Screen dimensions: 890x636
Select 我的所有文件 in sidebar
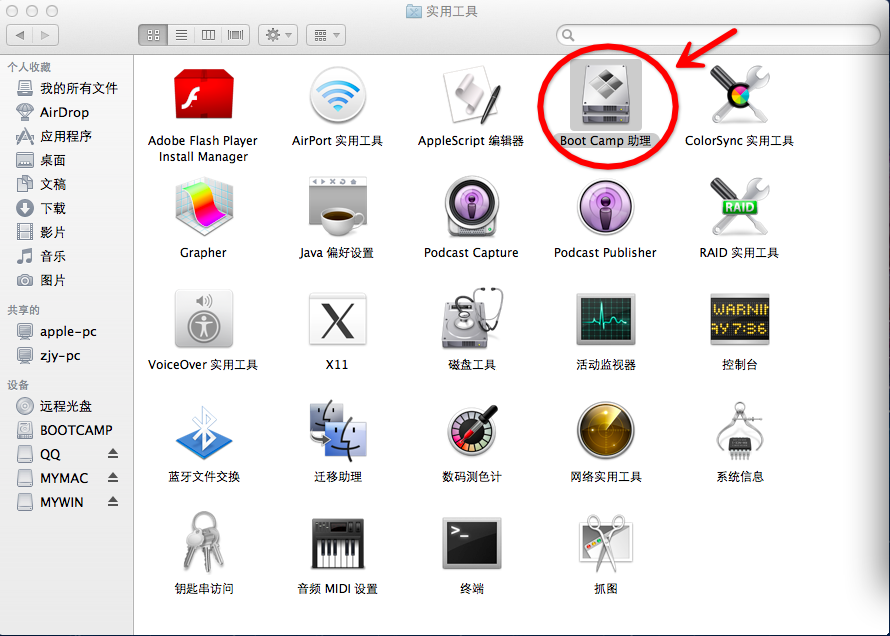click(67, 88)
